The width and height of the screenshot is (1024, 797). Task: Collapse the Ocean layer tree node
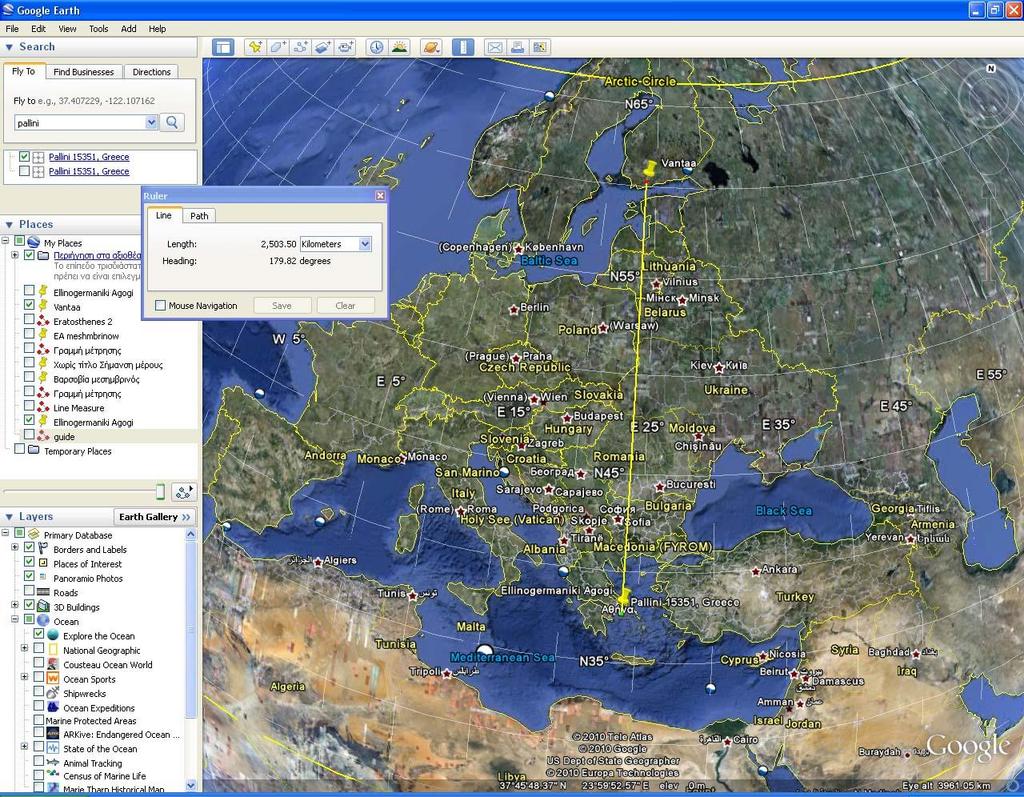tap(15, 619)
